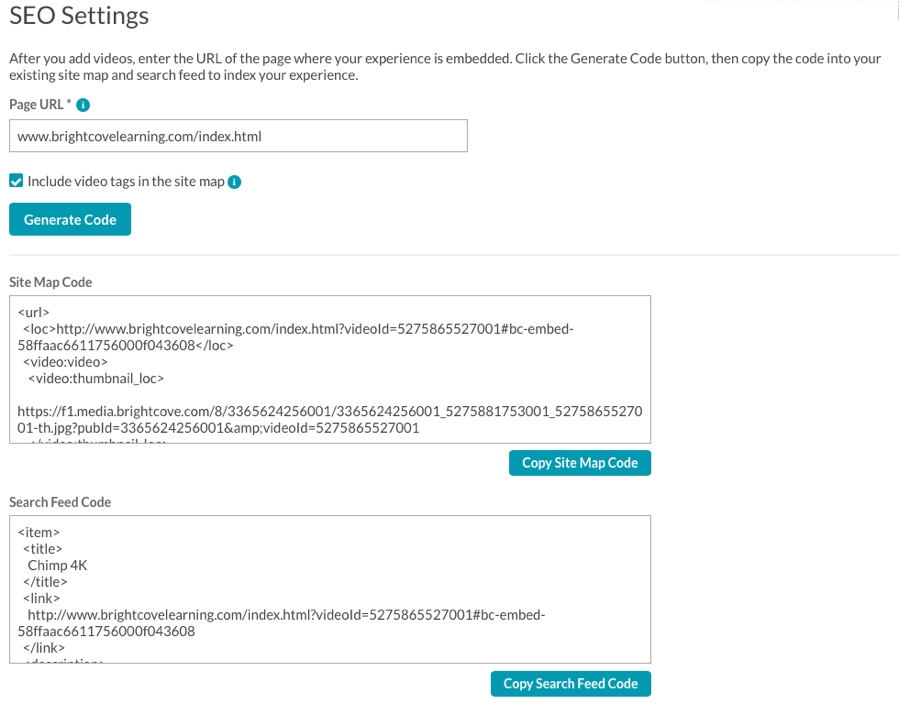This screenshot has width=900, height=704.
Task: Uncheck Include video tags in the site map
Action: (x=16, y=181)
